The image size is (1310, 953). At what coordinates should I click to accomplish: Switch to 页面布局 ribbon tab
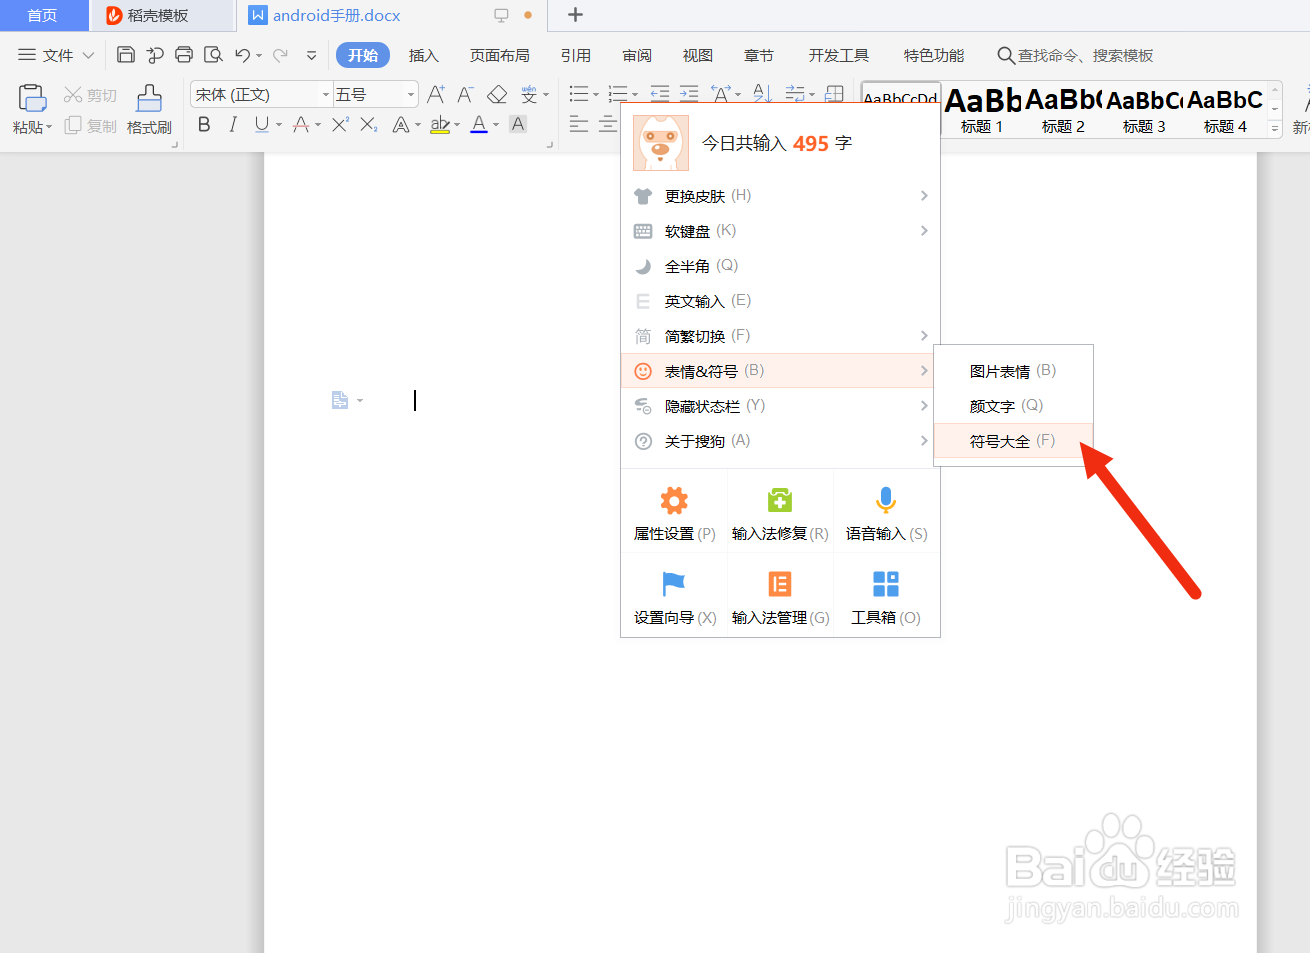(x=500, y=55)
